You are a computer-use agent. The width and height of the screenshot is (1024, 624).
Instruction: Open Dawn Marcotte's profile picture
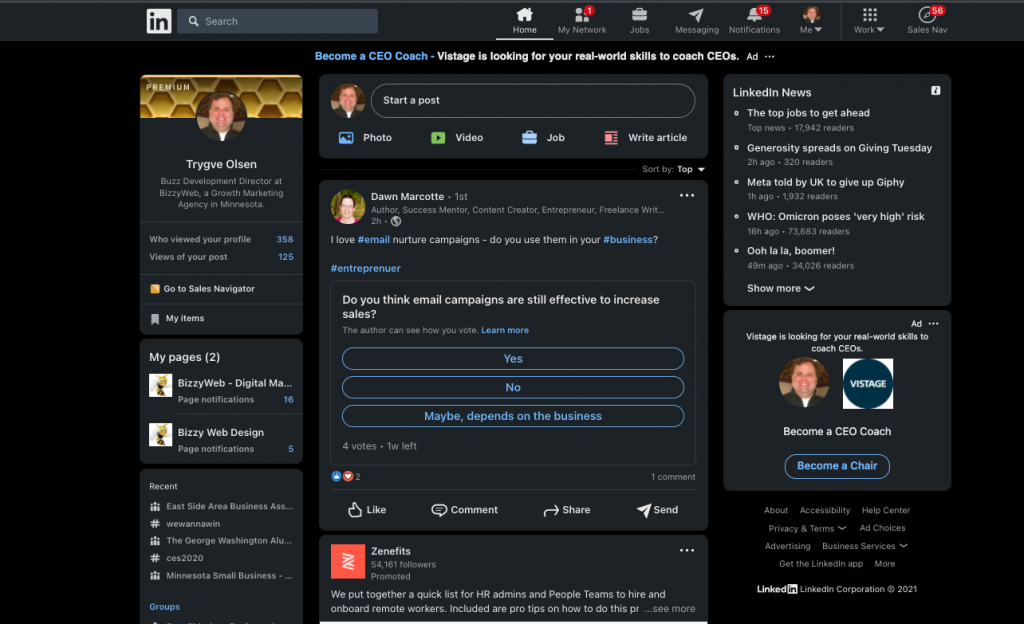(347, 207)
